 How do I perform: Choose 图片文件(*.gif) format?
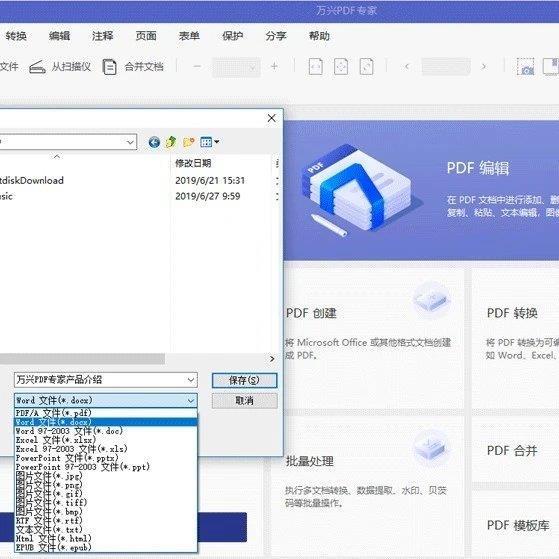(x=106, y=494)
